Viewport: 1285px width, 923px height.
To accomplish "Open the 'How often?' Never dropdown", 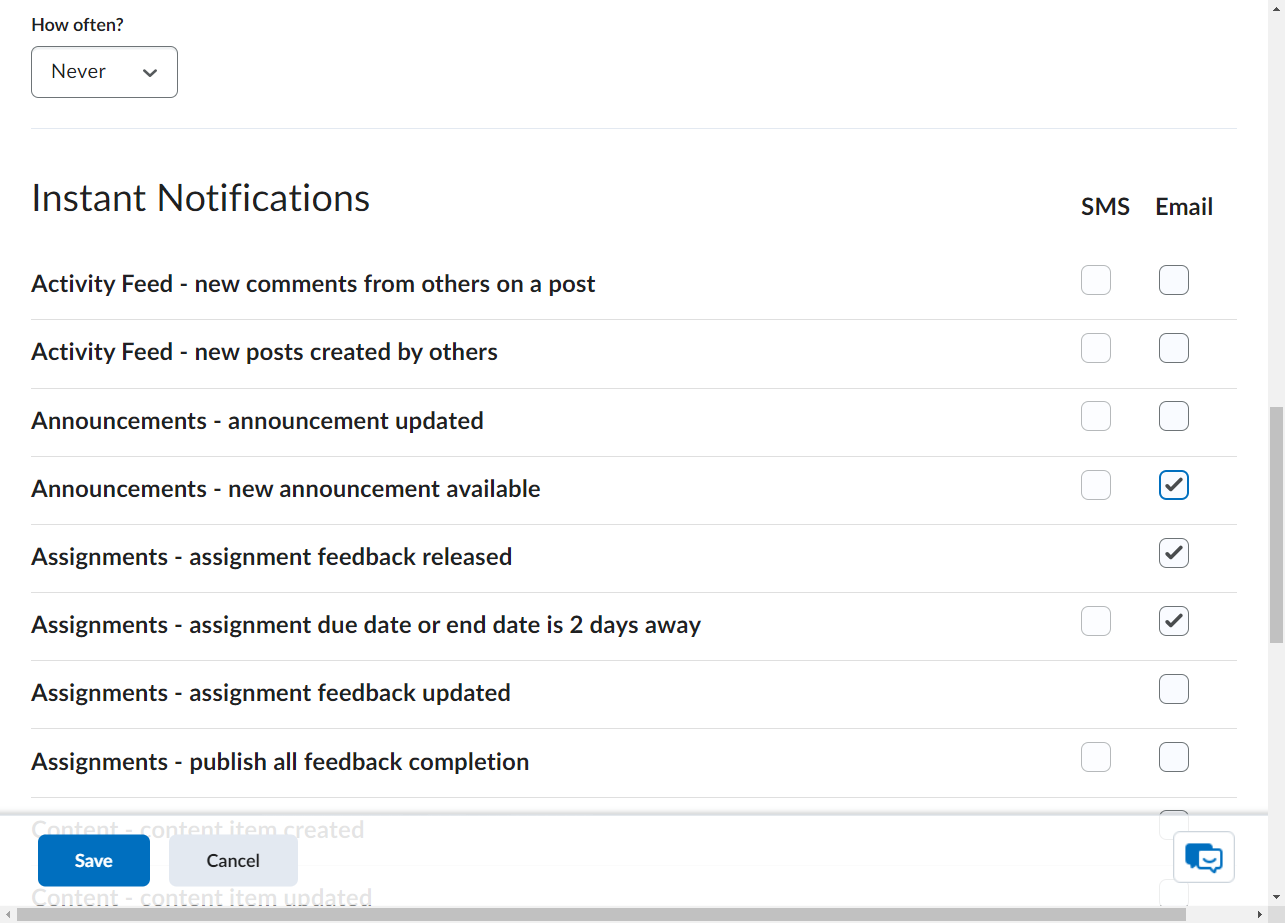I will 104,72.
